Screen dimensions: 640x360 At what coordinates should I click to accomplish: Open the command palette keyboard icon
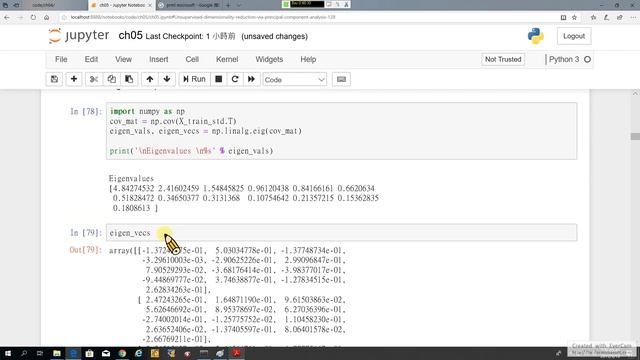coord(342,79)
